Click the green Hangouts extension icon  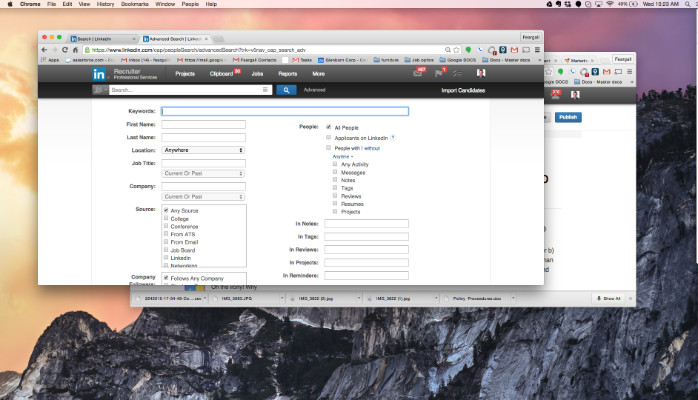tap(468, 50)
